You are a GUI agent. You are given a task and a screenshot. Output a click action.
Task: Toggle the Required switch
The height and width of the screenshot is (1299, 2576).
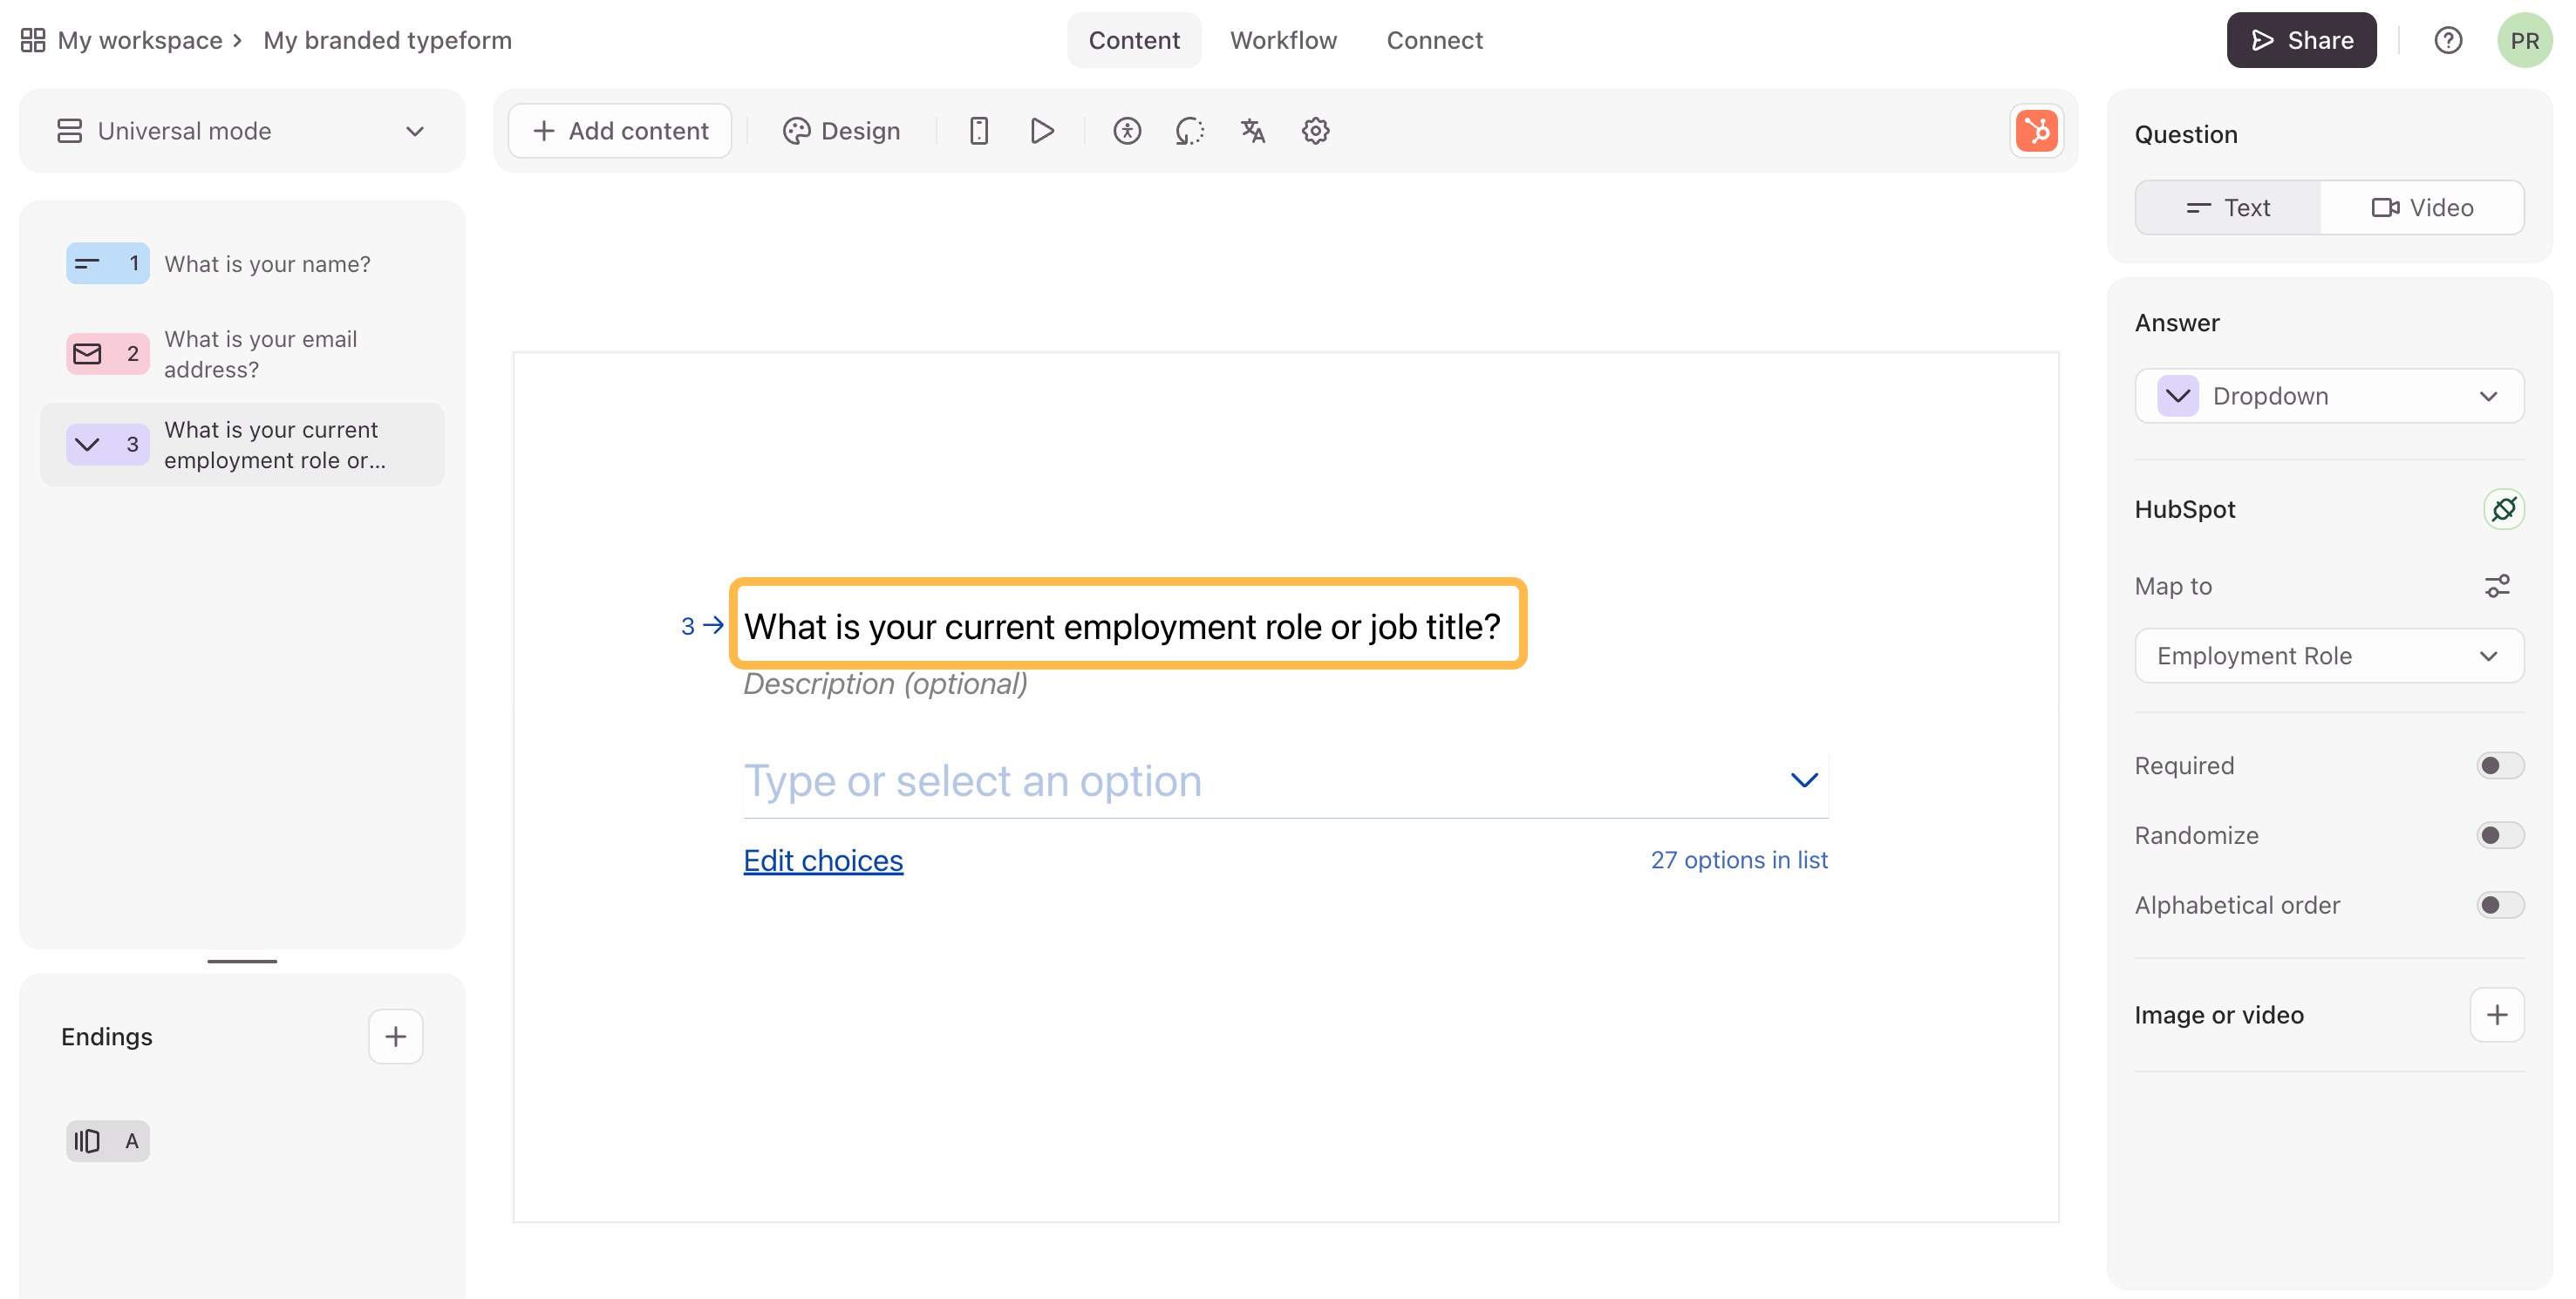coord(2500,766)
